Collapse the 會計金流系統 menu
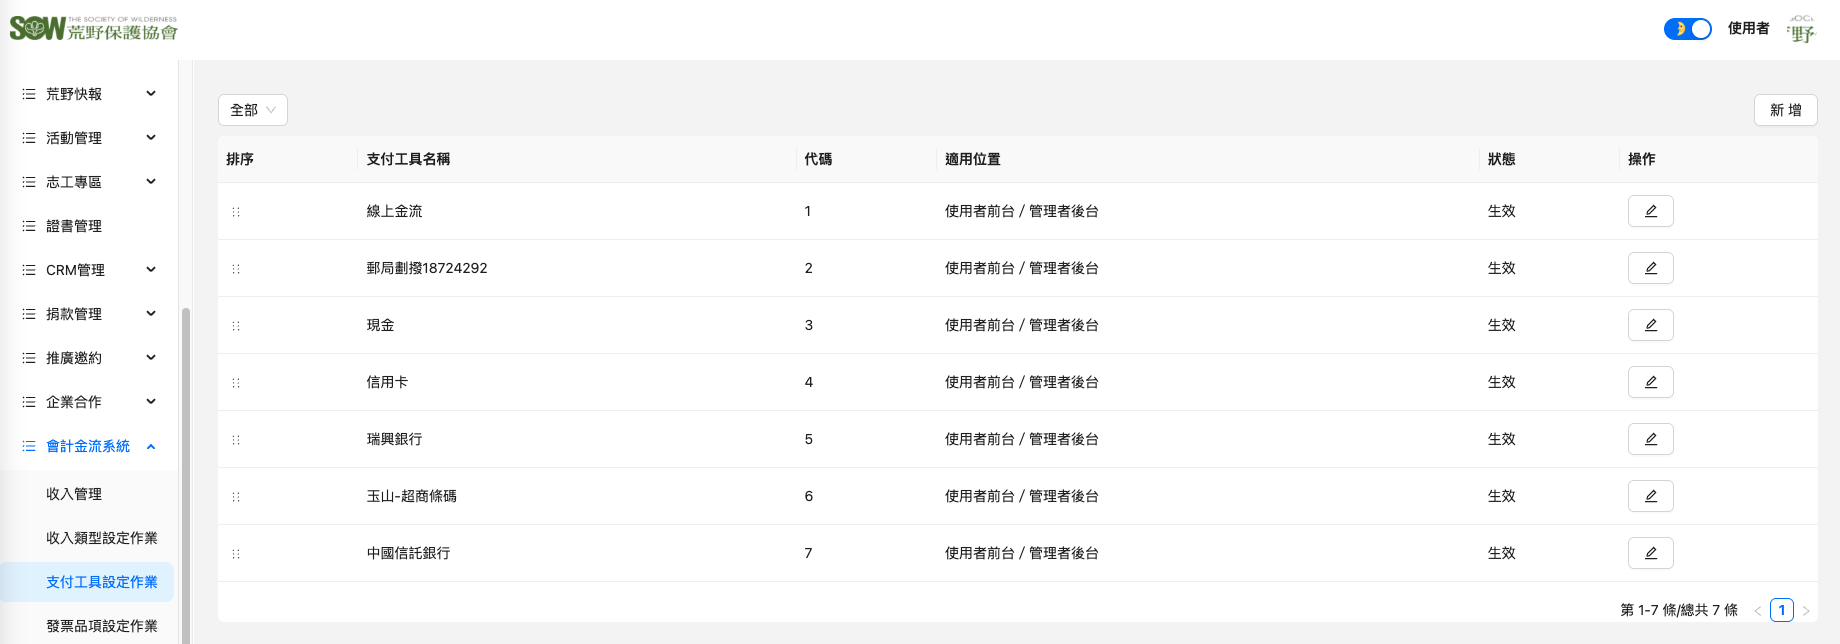The width and height of the screenshot is (1840, 644). (x=90, y=446)
